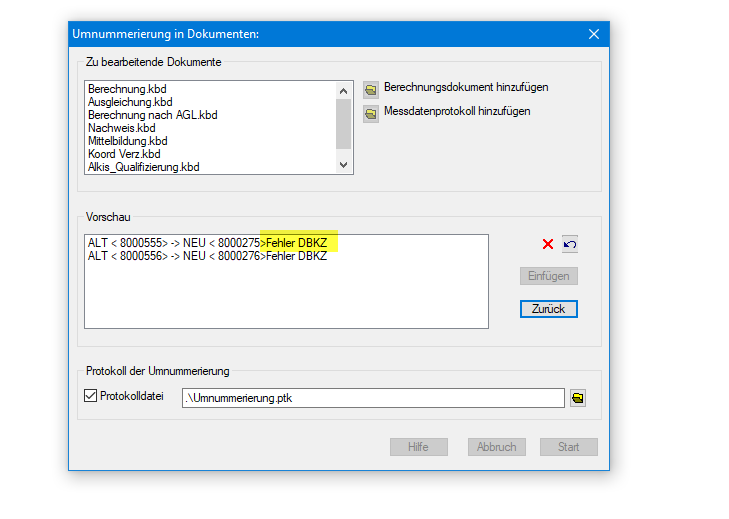Choose Berechnung nach AGL.kbd entry
This screenshot has width=729, height=519.
152,116
